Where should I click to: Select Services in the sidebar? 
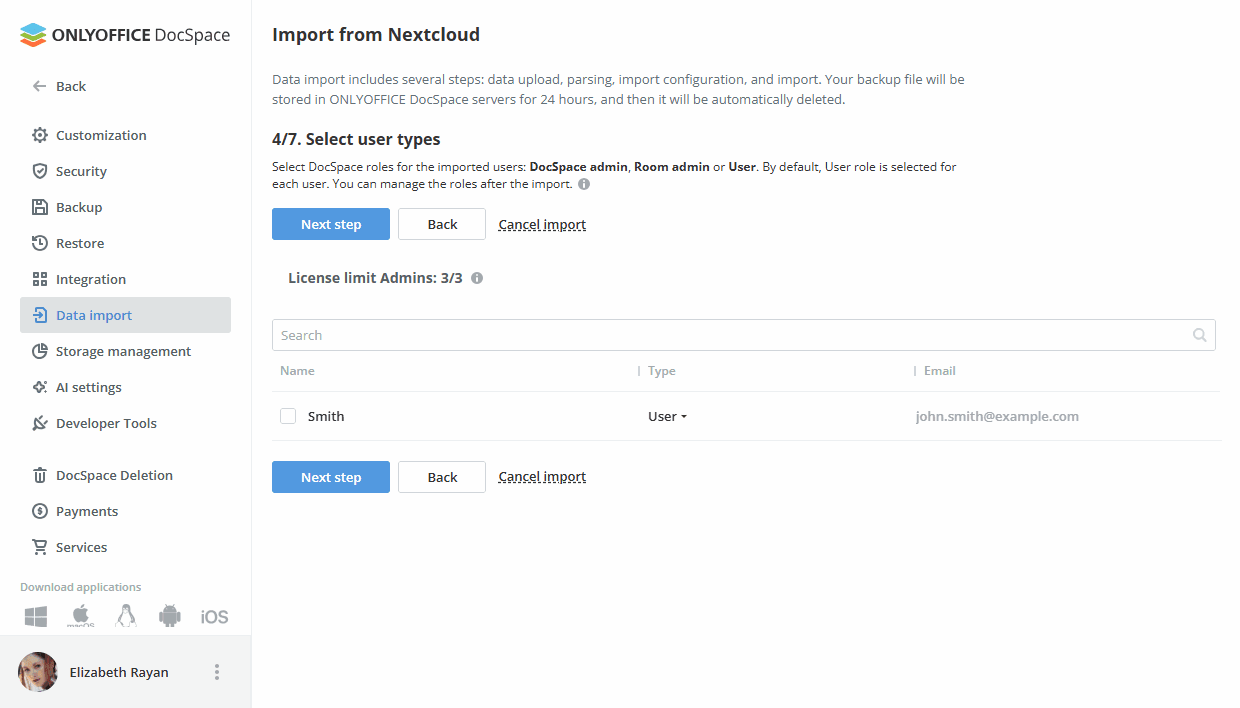81,547
